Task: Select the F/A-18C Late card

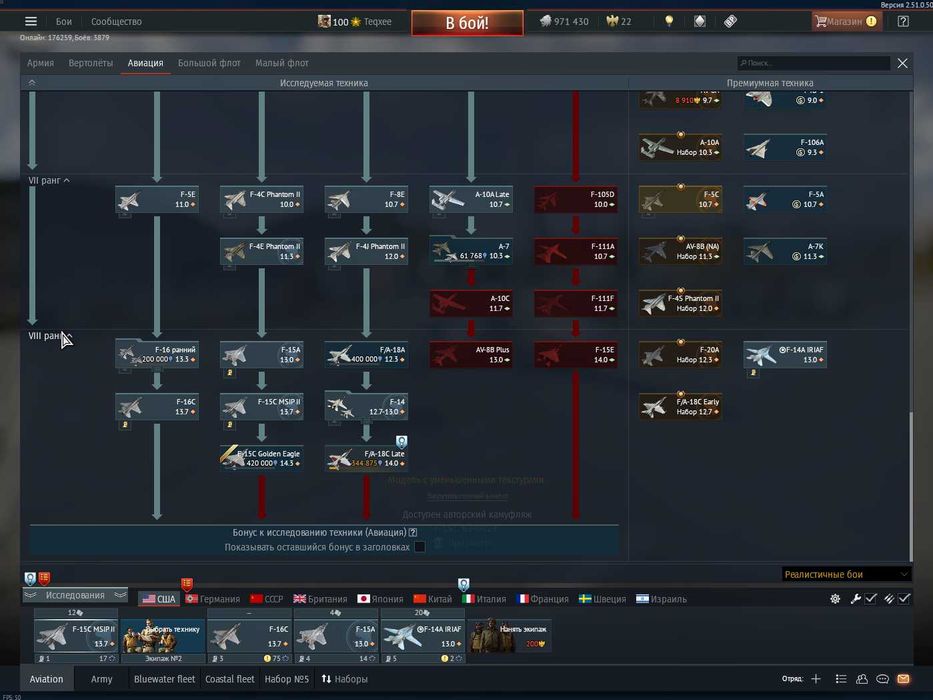Action: pyautogui.click(x=366, y=458)
